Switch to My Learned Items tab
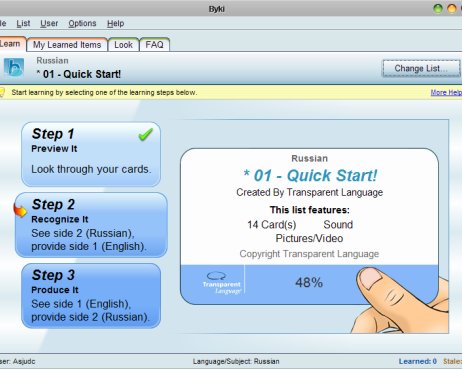462x369 pixels. [67, 45]
